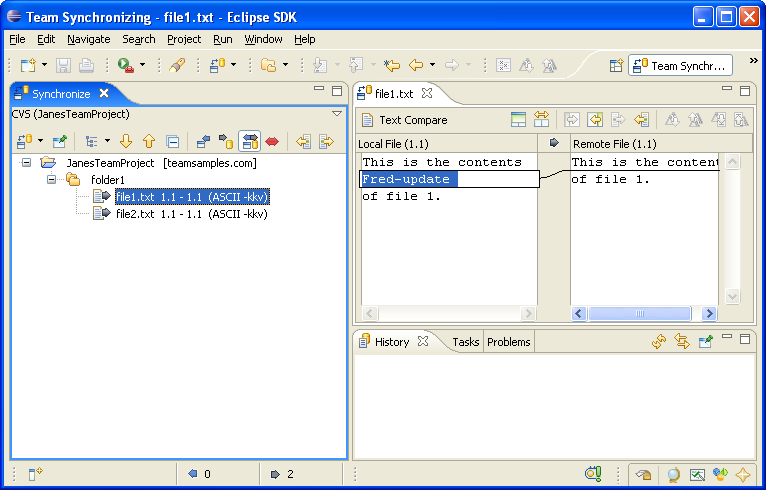The height and width of the screenshot is (490, 766).
Task: Refresh the History view
Action: (x=659, y=341)
